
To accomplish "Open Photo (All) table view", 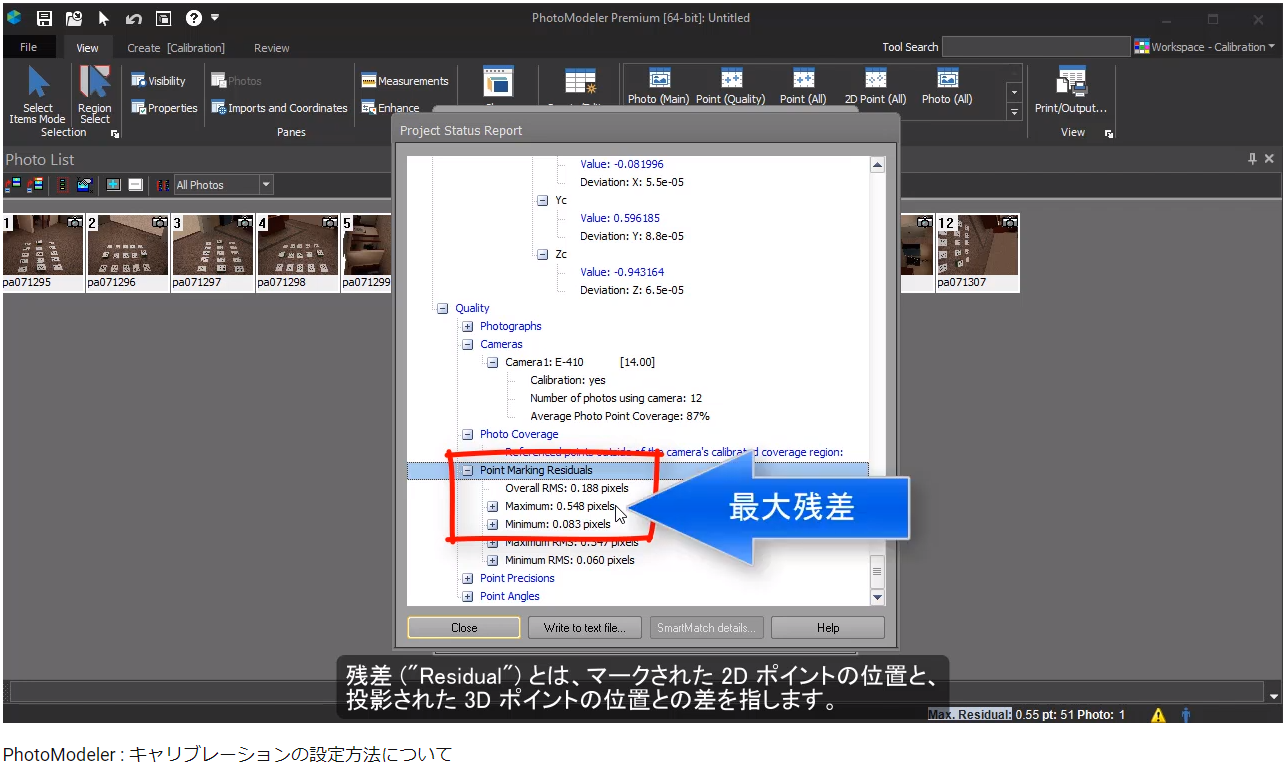I will 947,87.
